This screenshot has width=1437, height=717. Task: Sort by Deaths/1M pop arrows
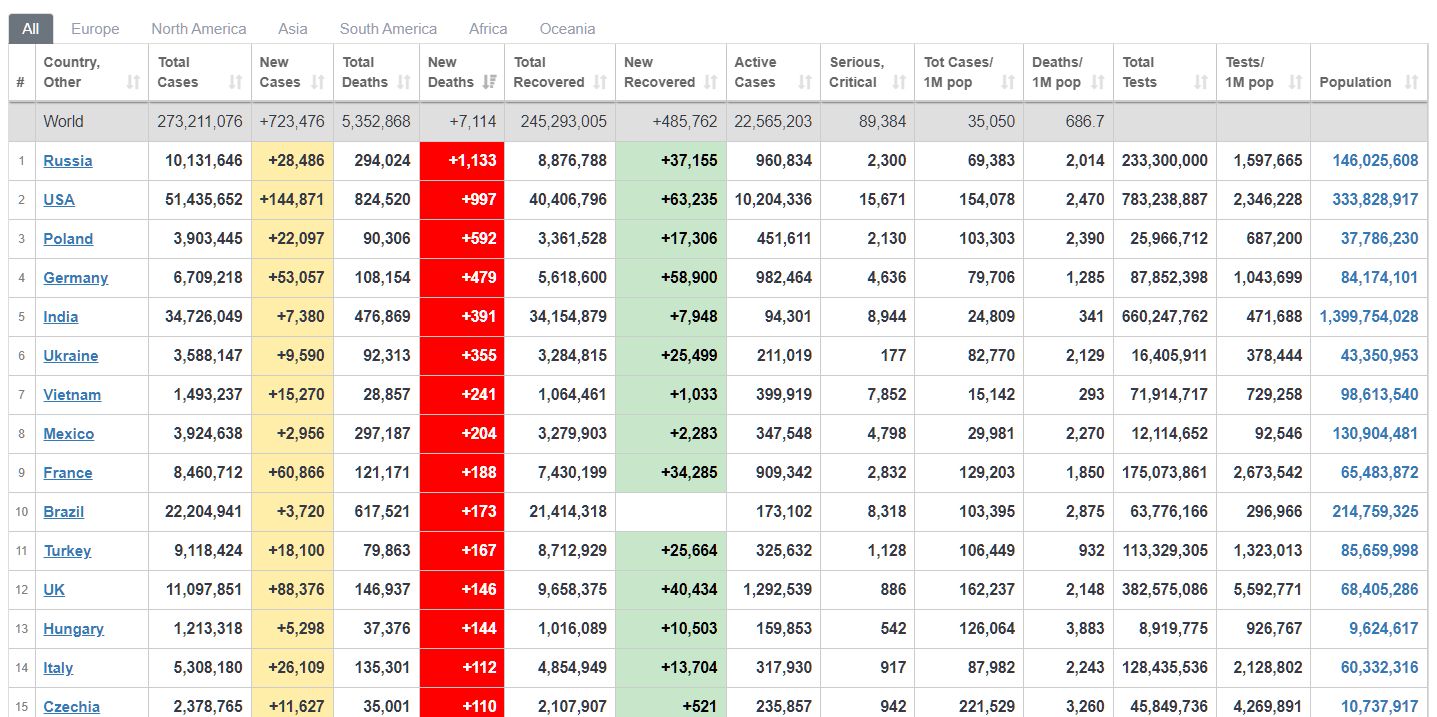coord(1098,82)
